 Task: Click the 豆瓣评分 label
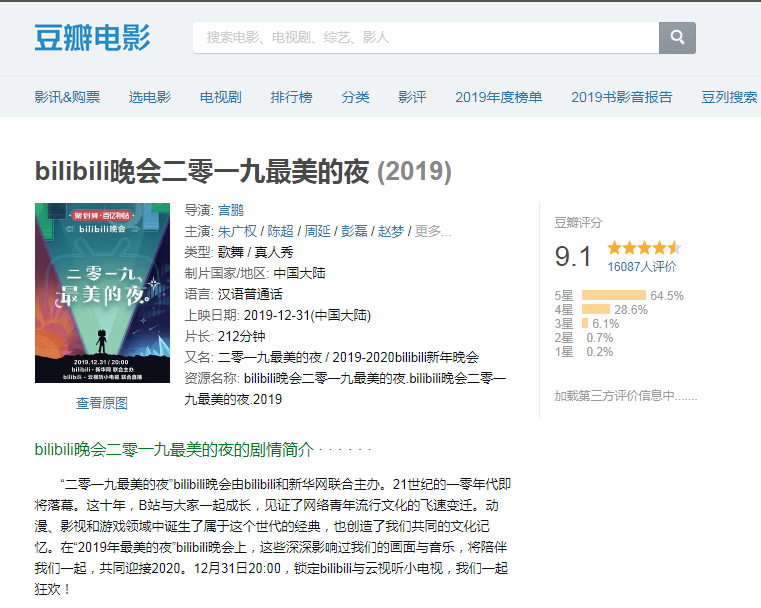pos(578,223)
